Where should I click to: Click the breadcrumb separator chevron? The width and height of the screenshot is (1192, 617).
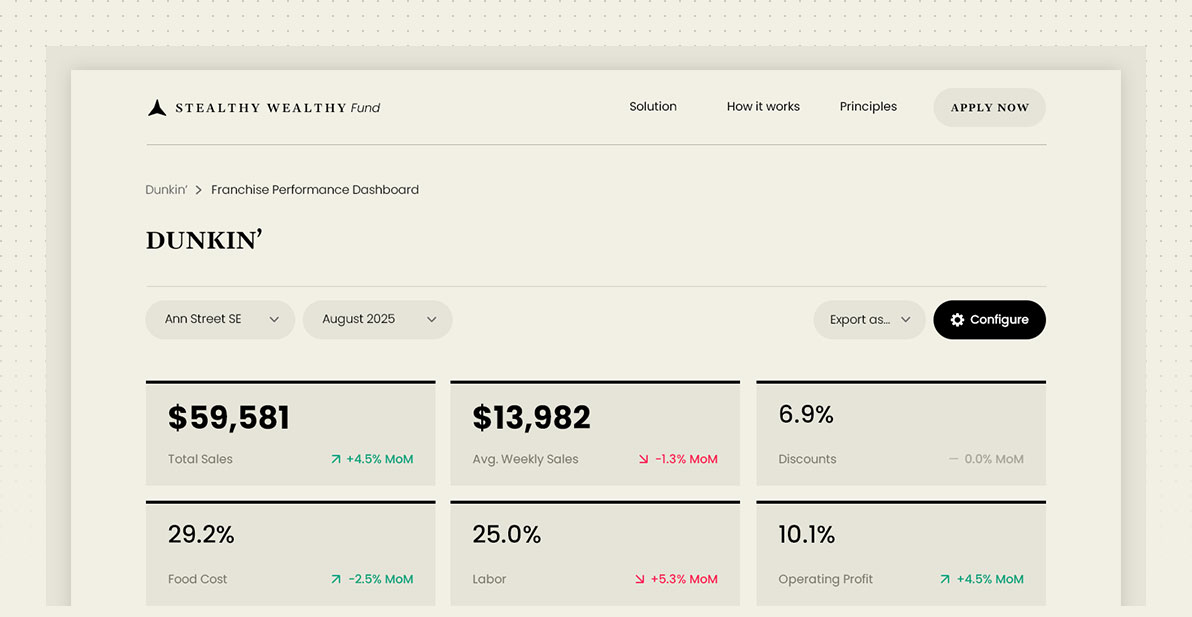click(x=199, y=190)
